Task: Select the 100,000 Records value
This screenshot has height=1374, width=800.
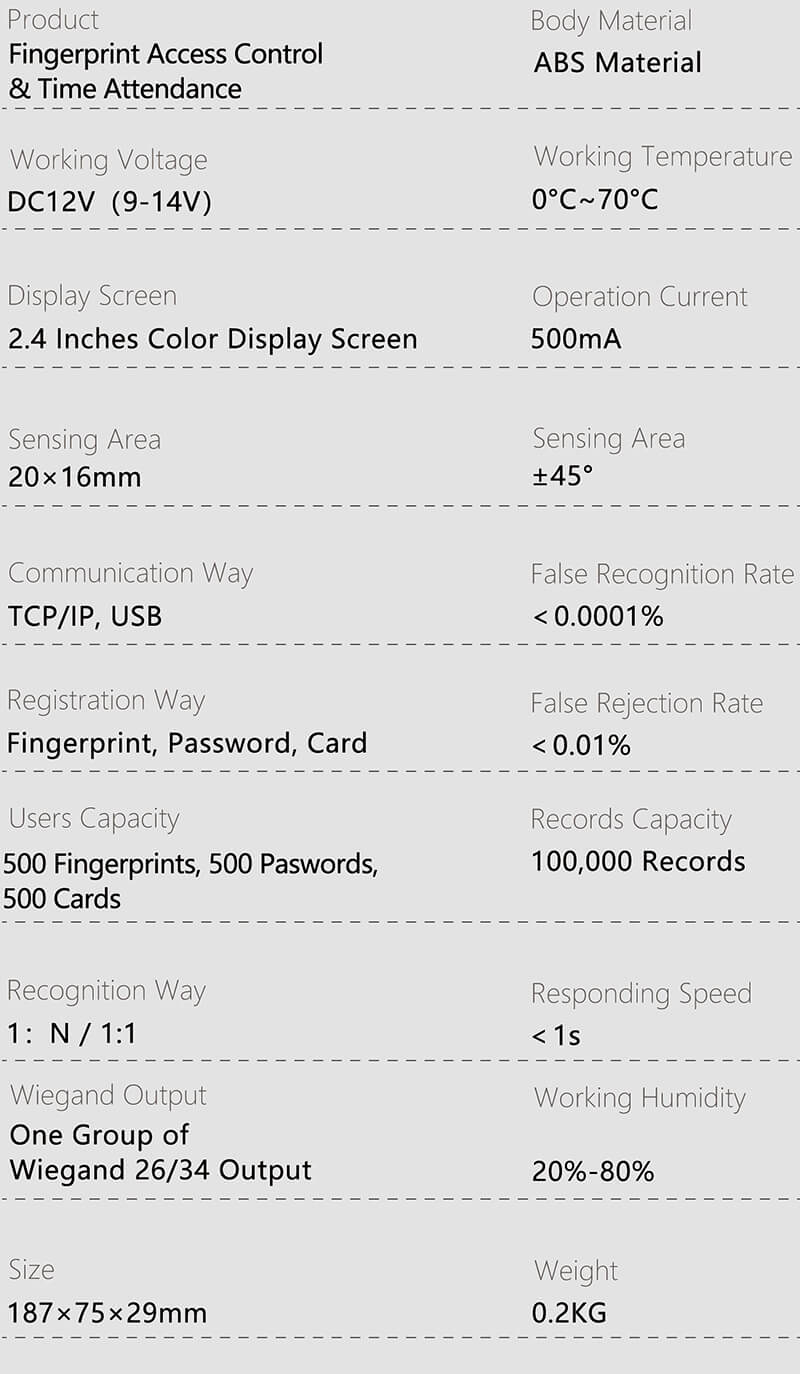Action: (638, 861)
